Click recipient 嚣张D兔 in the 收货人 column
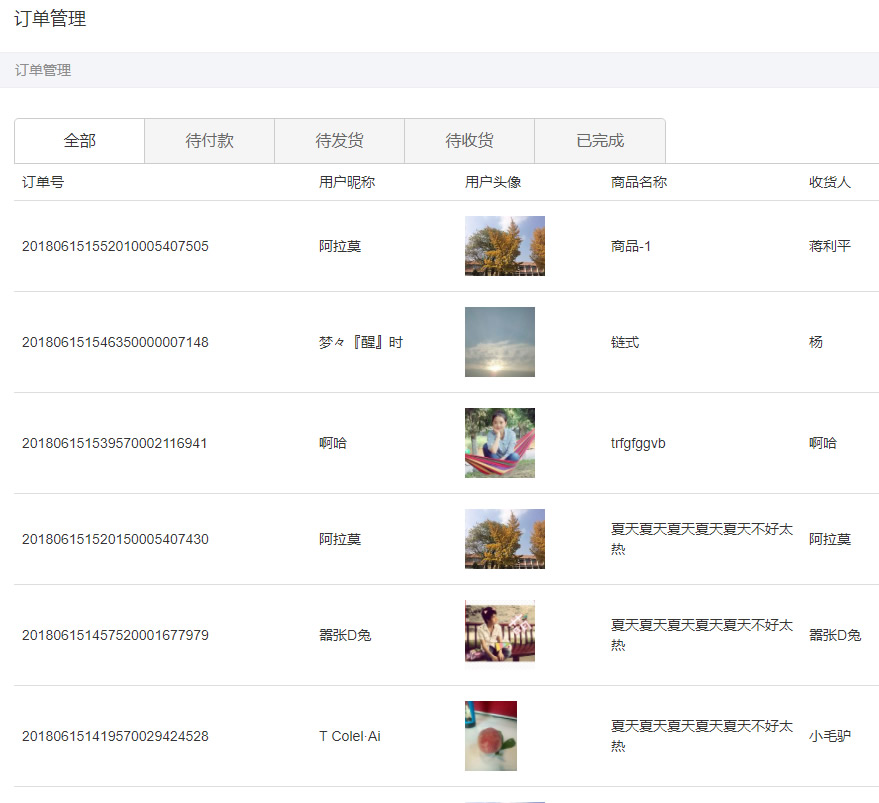Image resolution: width=879 pixels, height=803 pixels. [835, 635]
